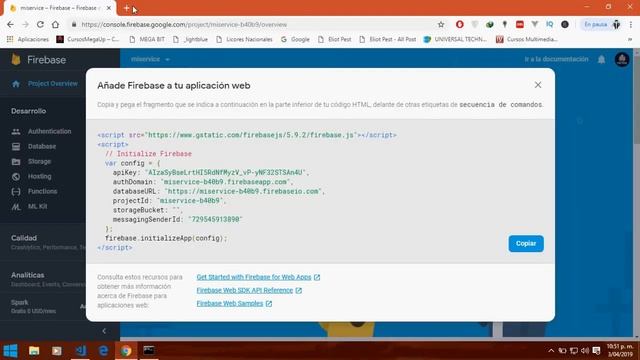
Task: Click the Authentication people icon
Action: click(16, 131)
